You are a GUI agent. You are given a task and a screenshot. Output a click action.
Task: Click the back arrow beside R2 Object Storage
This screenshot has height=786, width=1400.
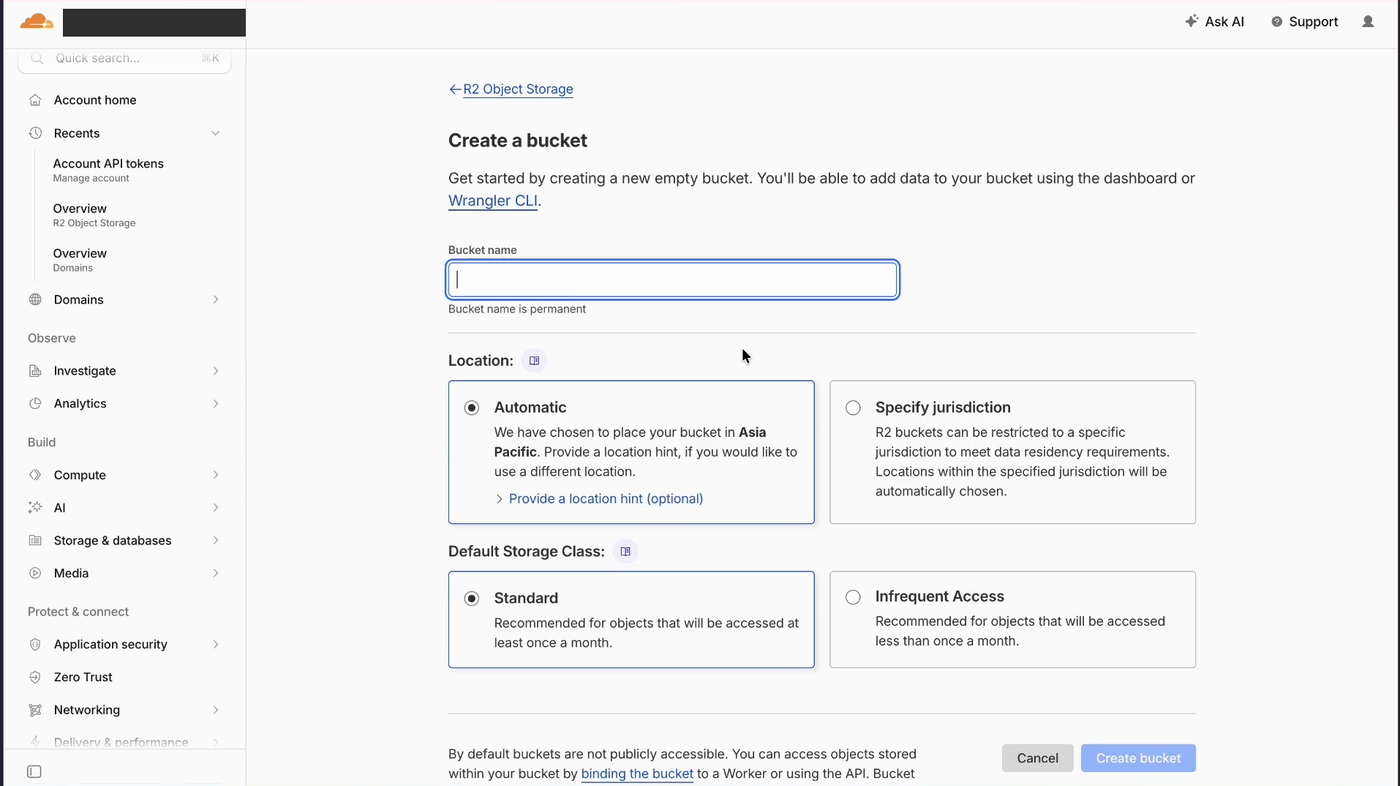coord(455,89)
